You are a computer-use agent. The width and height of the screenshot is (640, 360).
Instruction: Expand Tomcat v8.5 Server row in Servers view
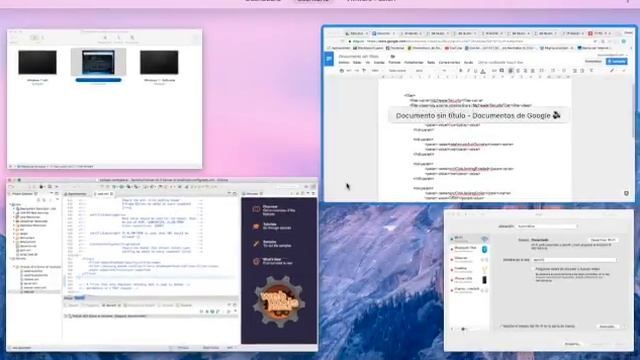66,316
